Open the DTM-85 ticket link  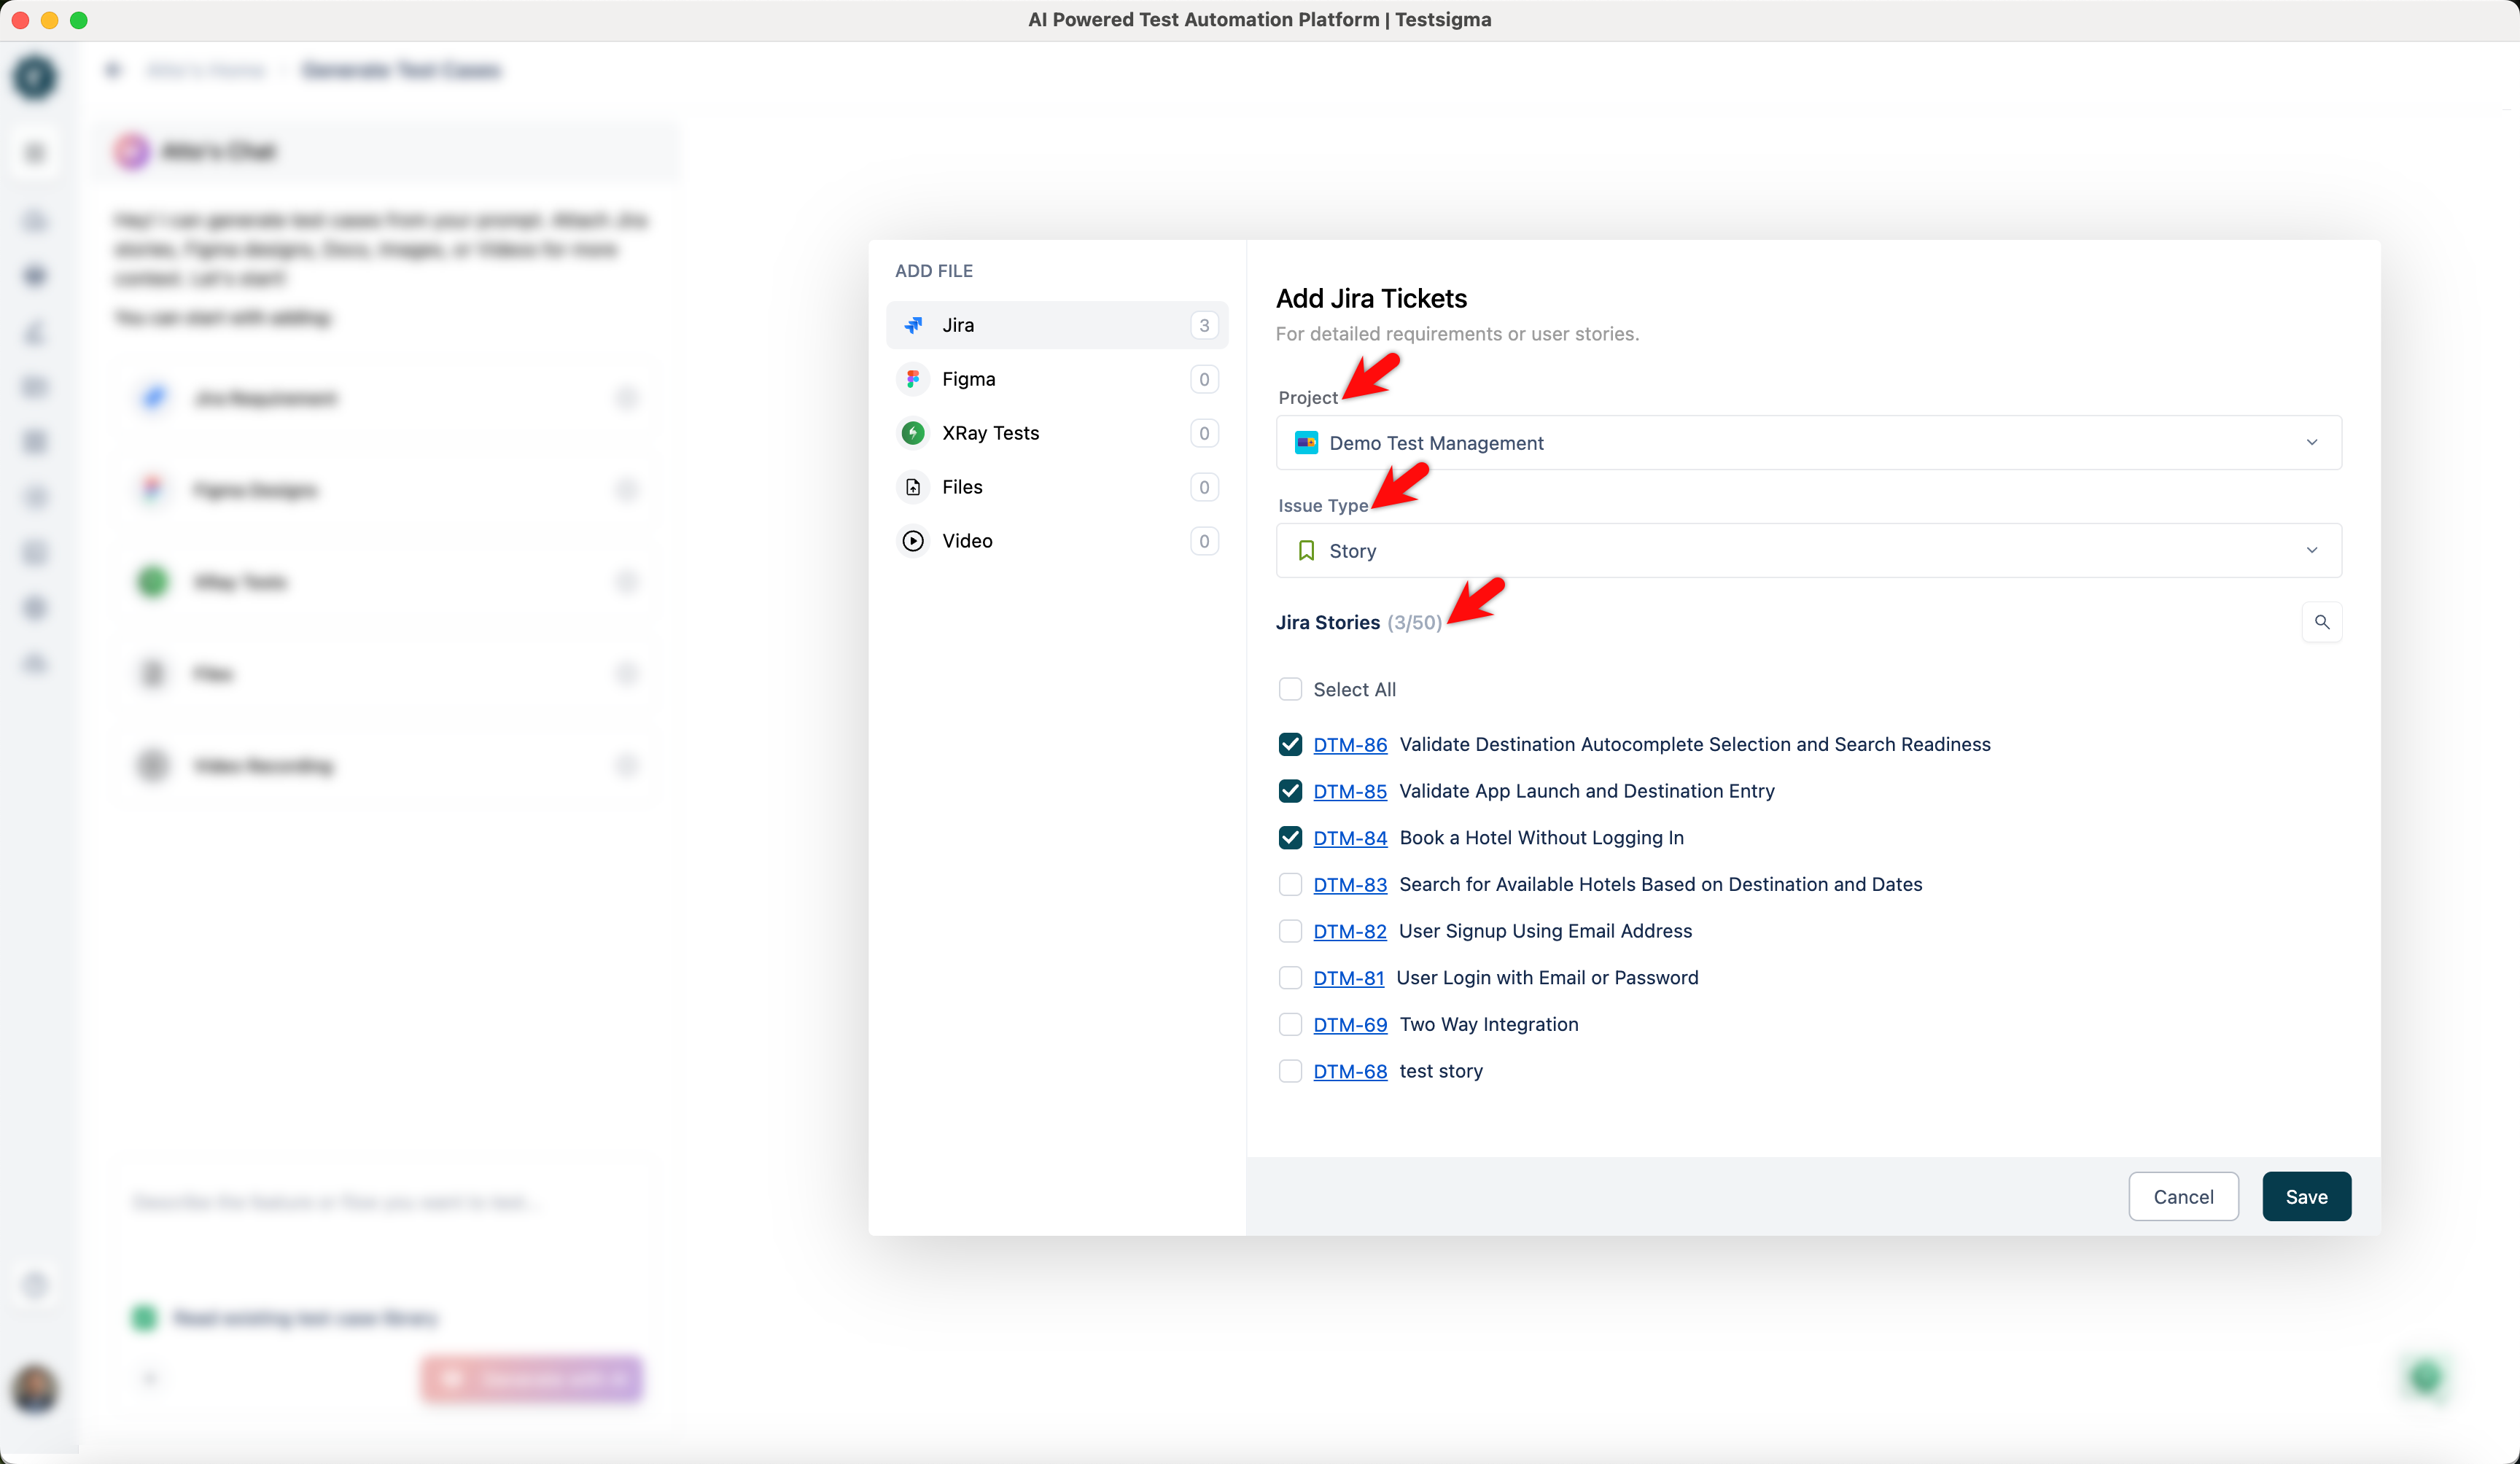(1349, 791)
